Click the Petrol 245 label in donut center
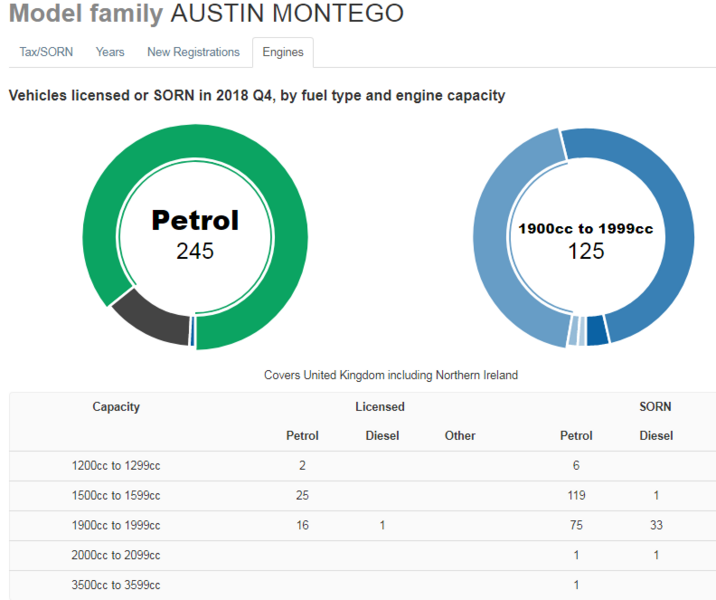The width and height of the screenshot is (716, 600). click(195, 235)
